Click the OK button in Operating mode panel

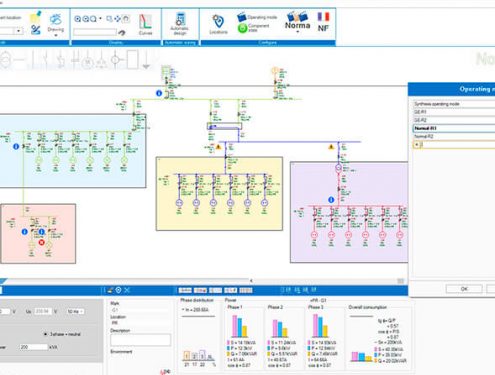tap(464, 289)
